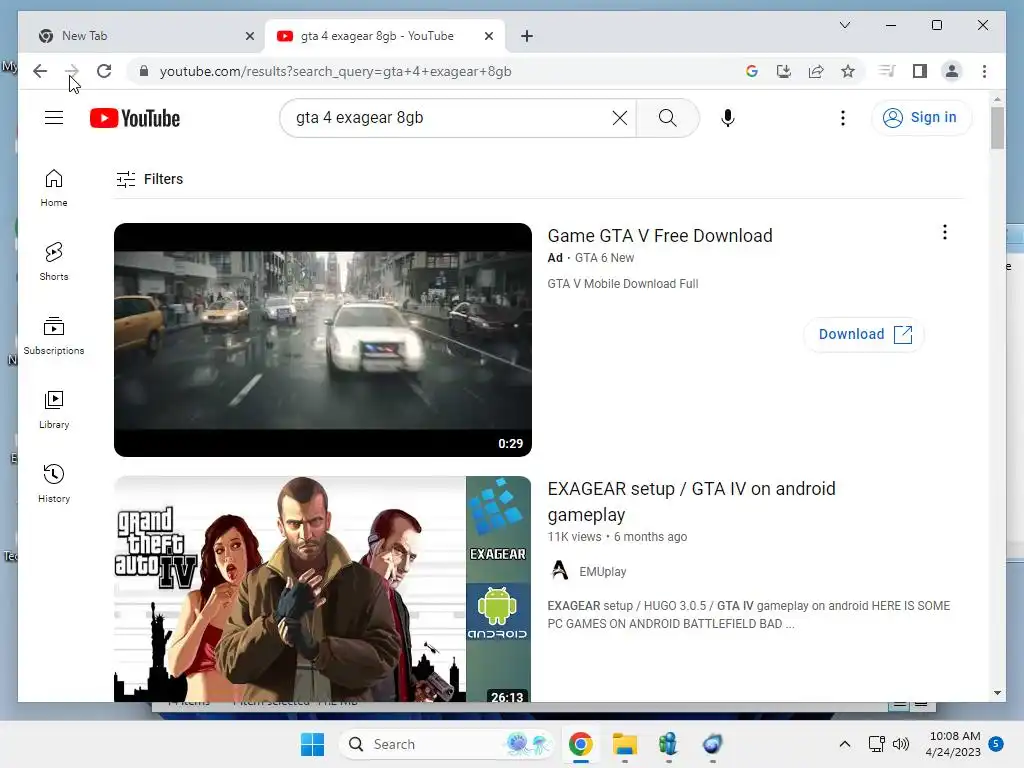Go back with the browser back arrow
Viewport: 1024px width, 768px height.
click(x=40, y=71)
